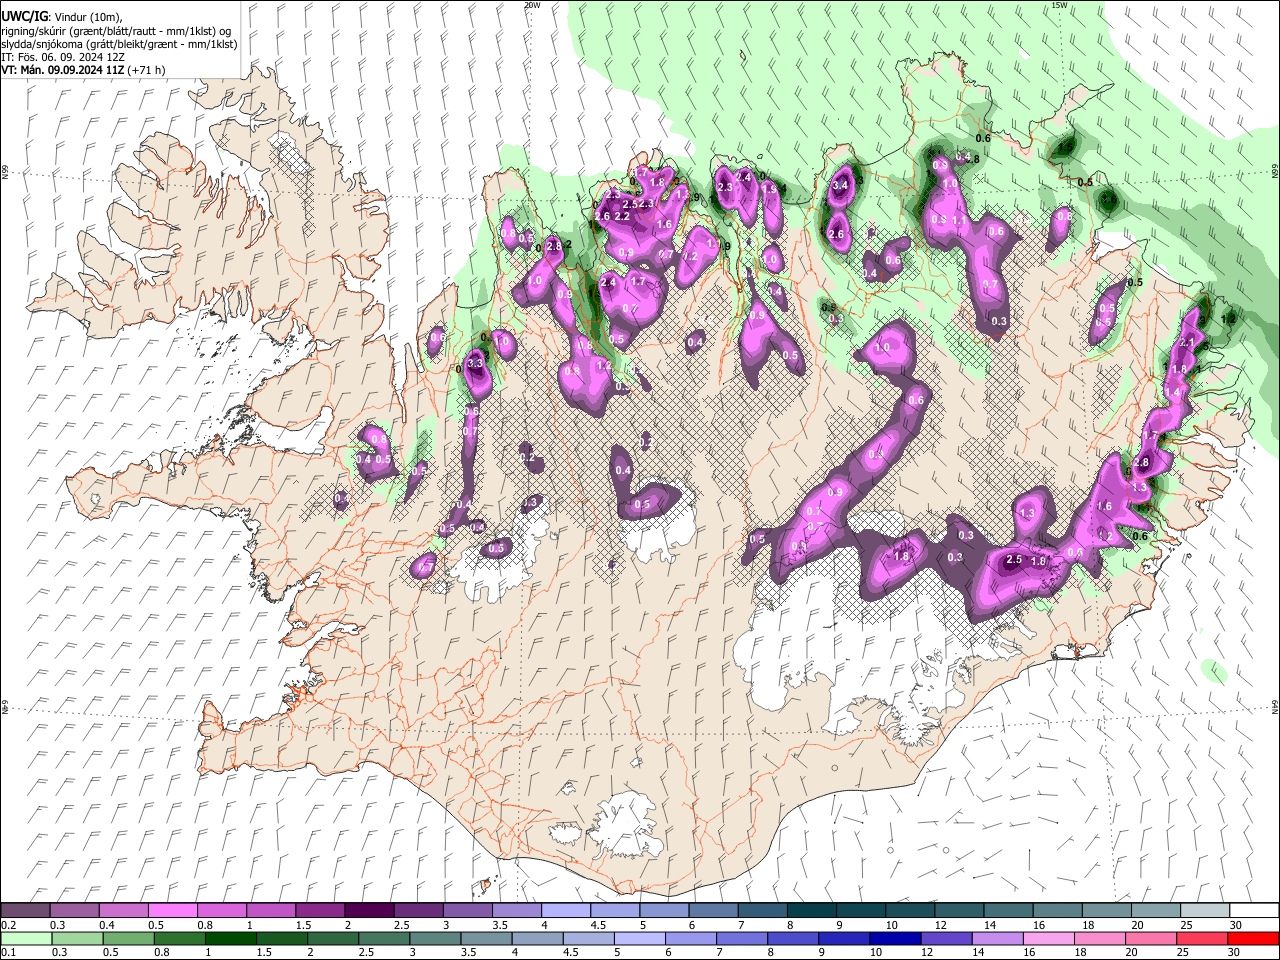
Task: Click the '2.1' value on the east coast
Action: click(1187, 343)
